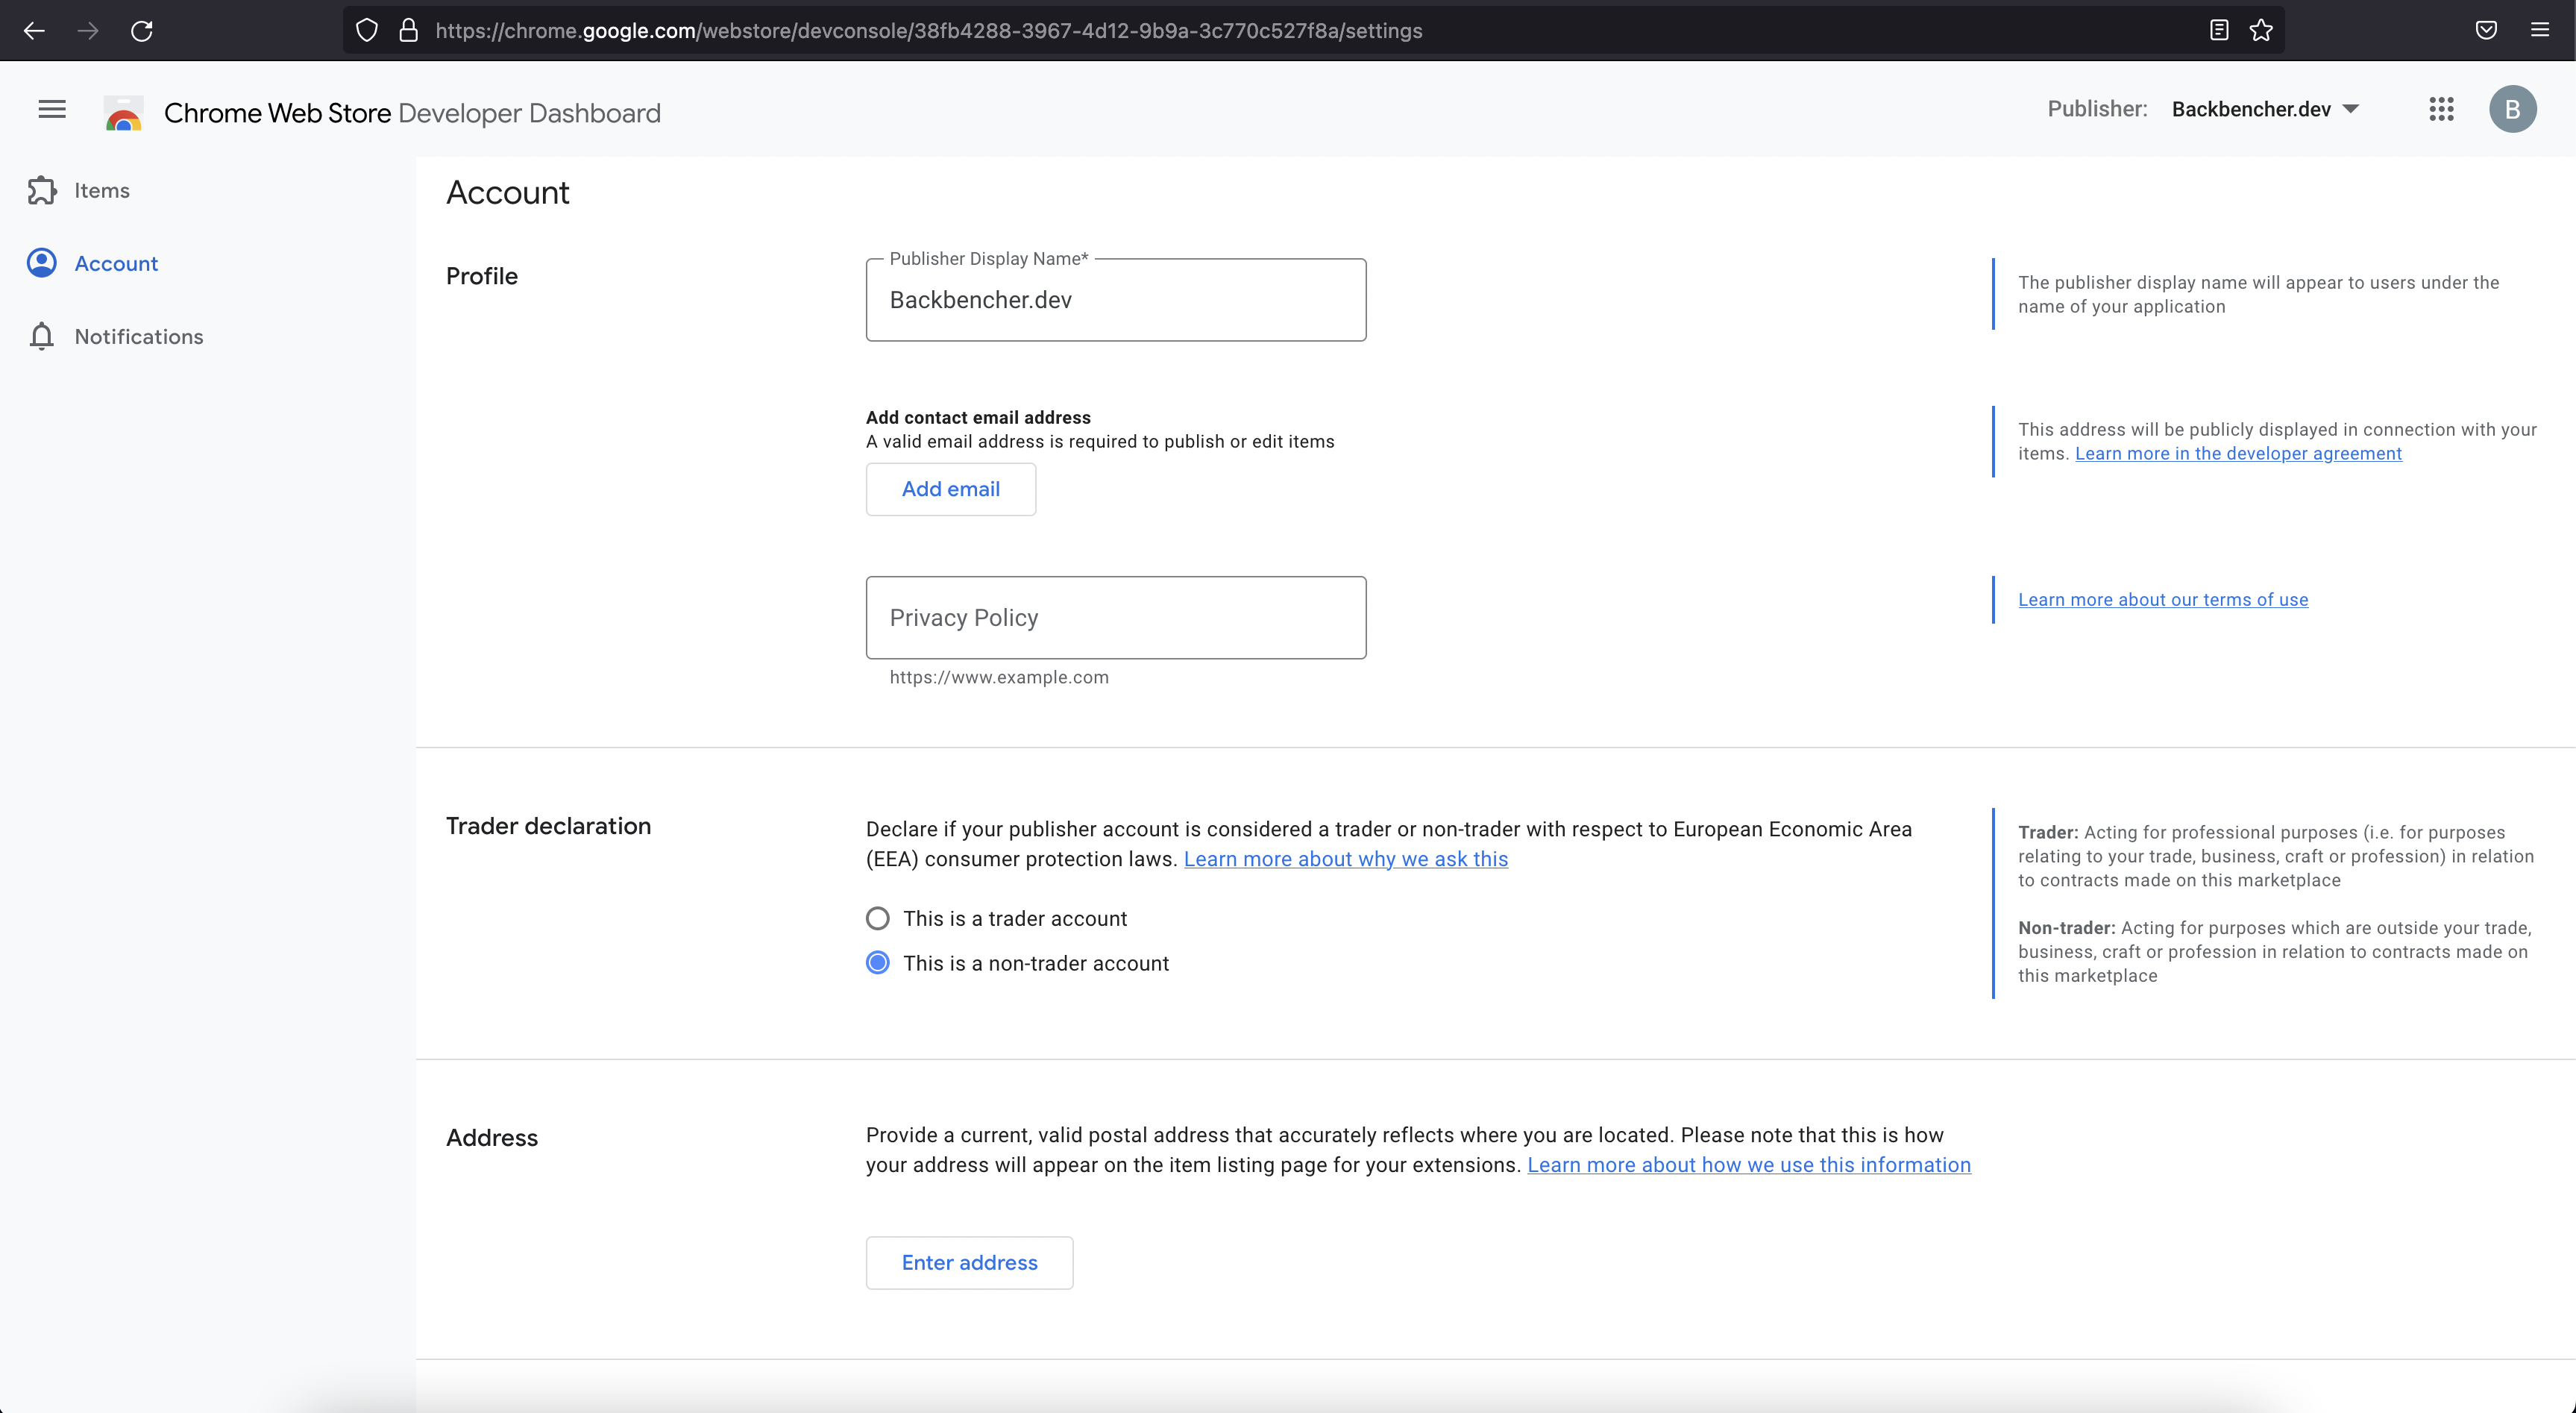Select "This is a non-trader account" radio
Viewport: 2576px width, 1413px height.
[x=877, y=963]
